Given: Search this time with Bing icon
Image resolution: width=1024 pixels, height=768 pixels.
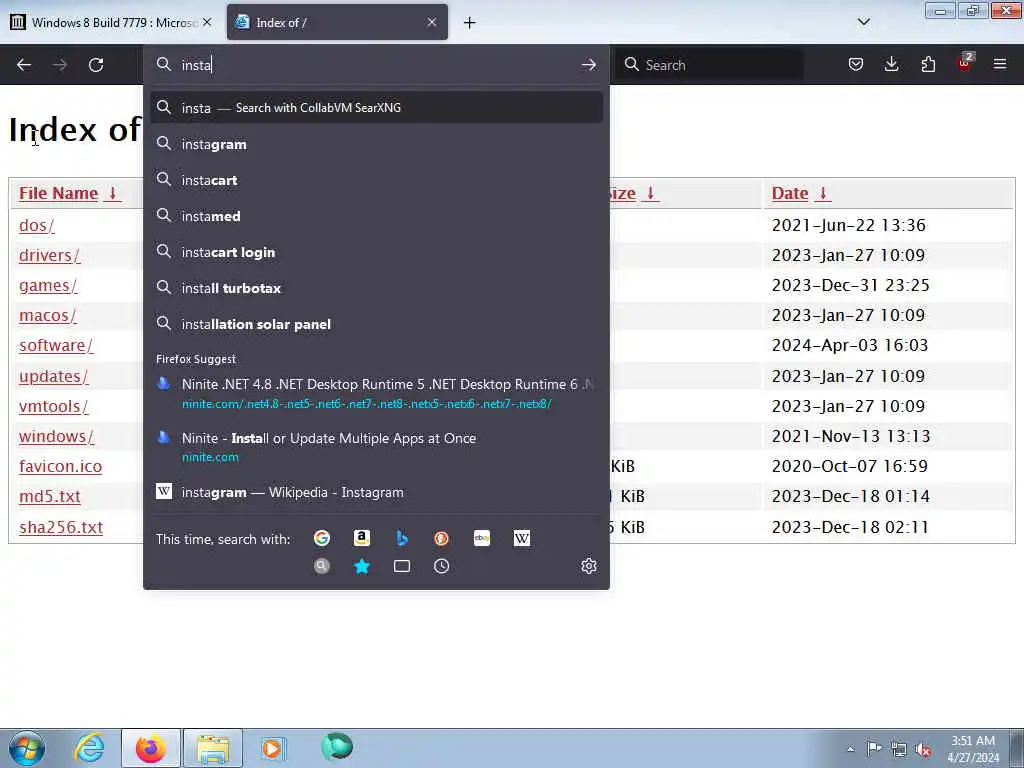Looking at the screenshot, I should click(402, 538).
